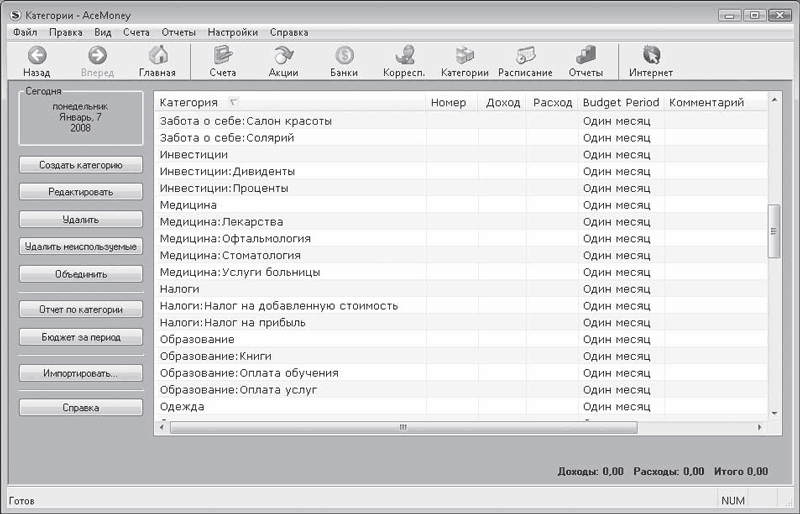Image resolution: width=800 pixels, height=514 pixels.
Task: Open the Правка menu
Action: (x=66, y=33)
